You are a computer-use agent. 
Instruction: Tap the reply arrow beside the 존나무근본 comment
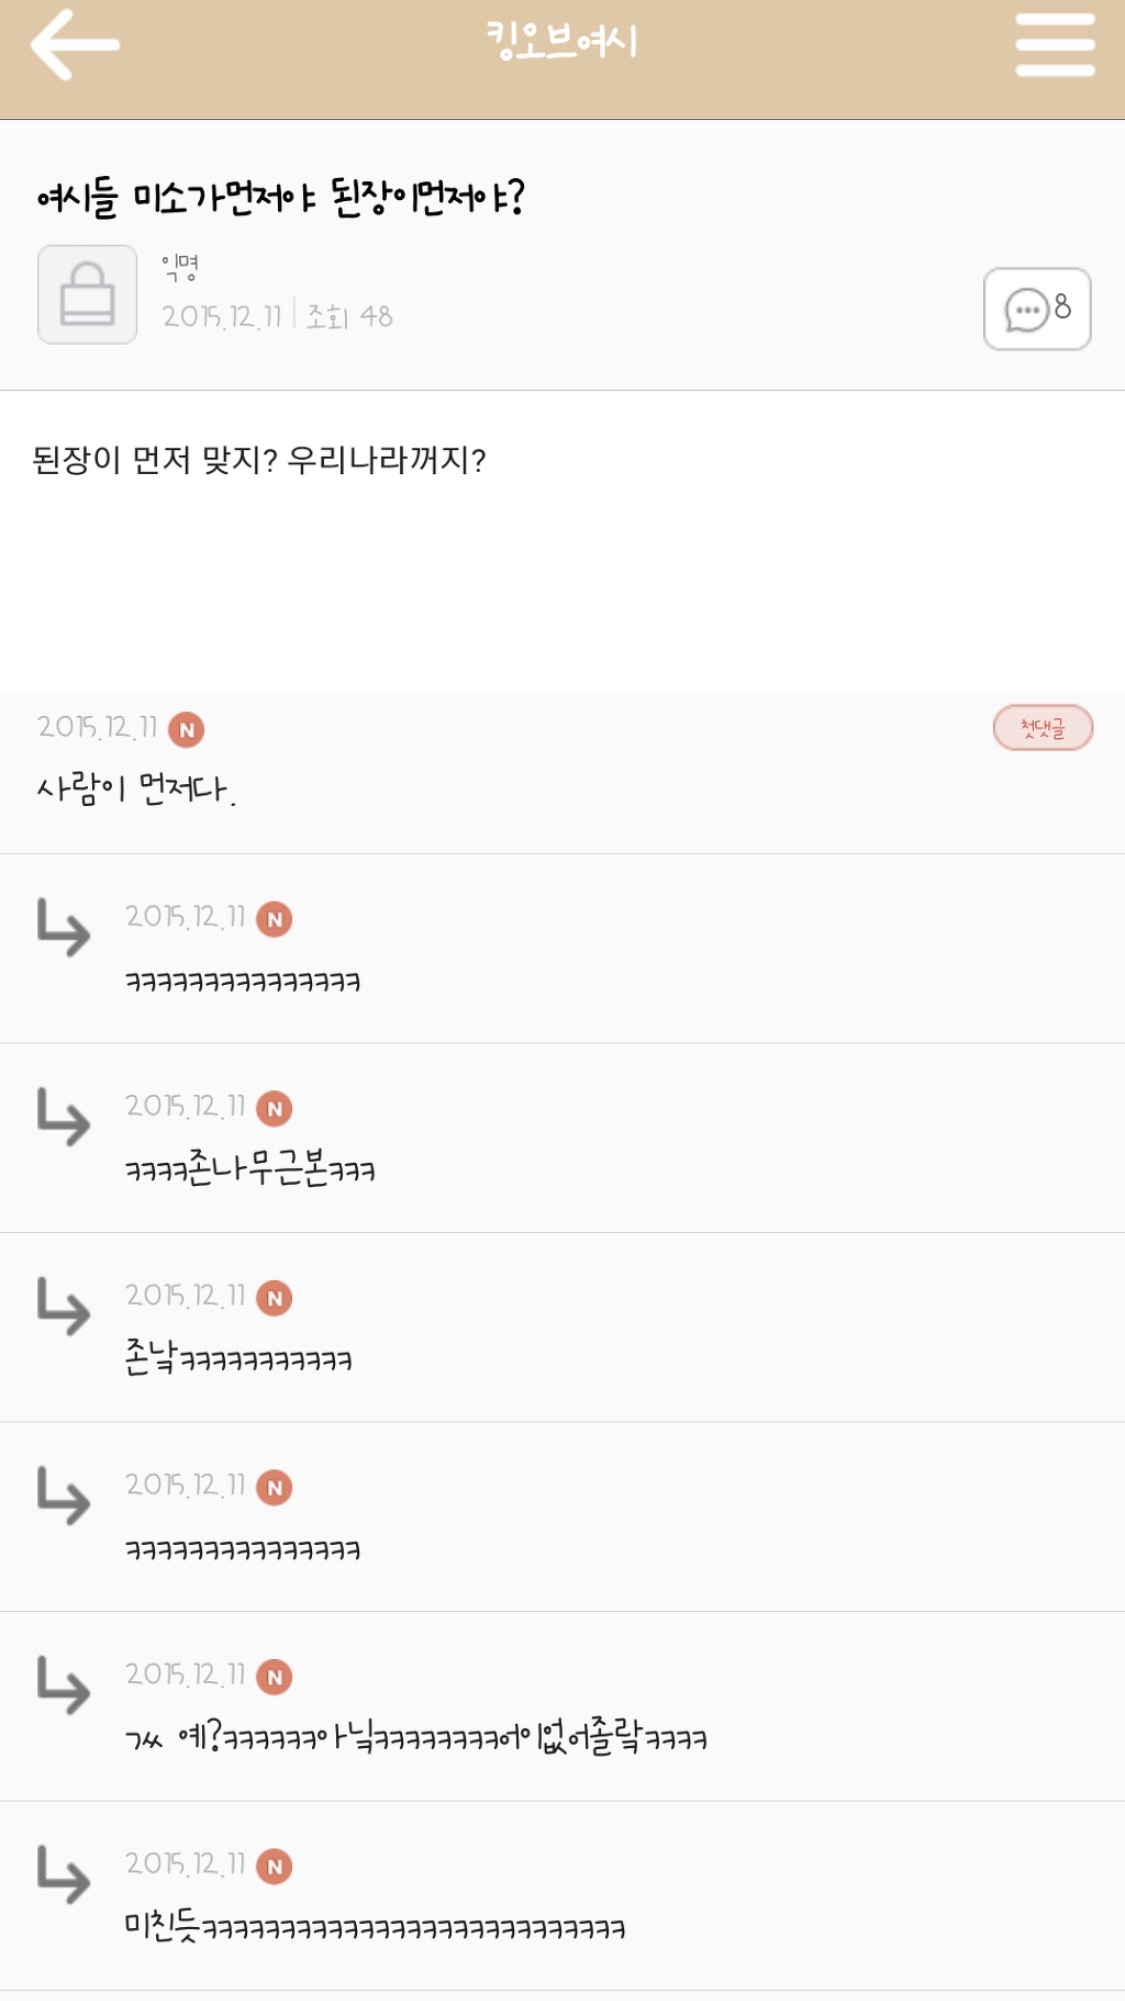coord(63,1117)
